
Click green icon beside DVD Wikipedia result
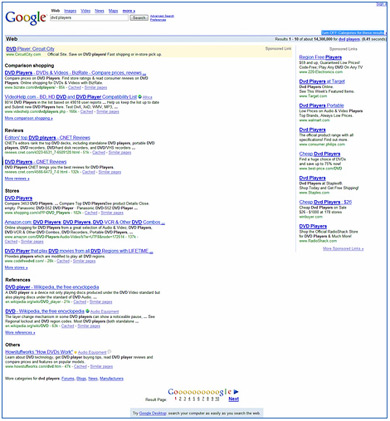click(x=88, y=311)
